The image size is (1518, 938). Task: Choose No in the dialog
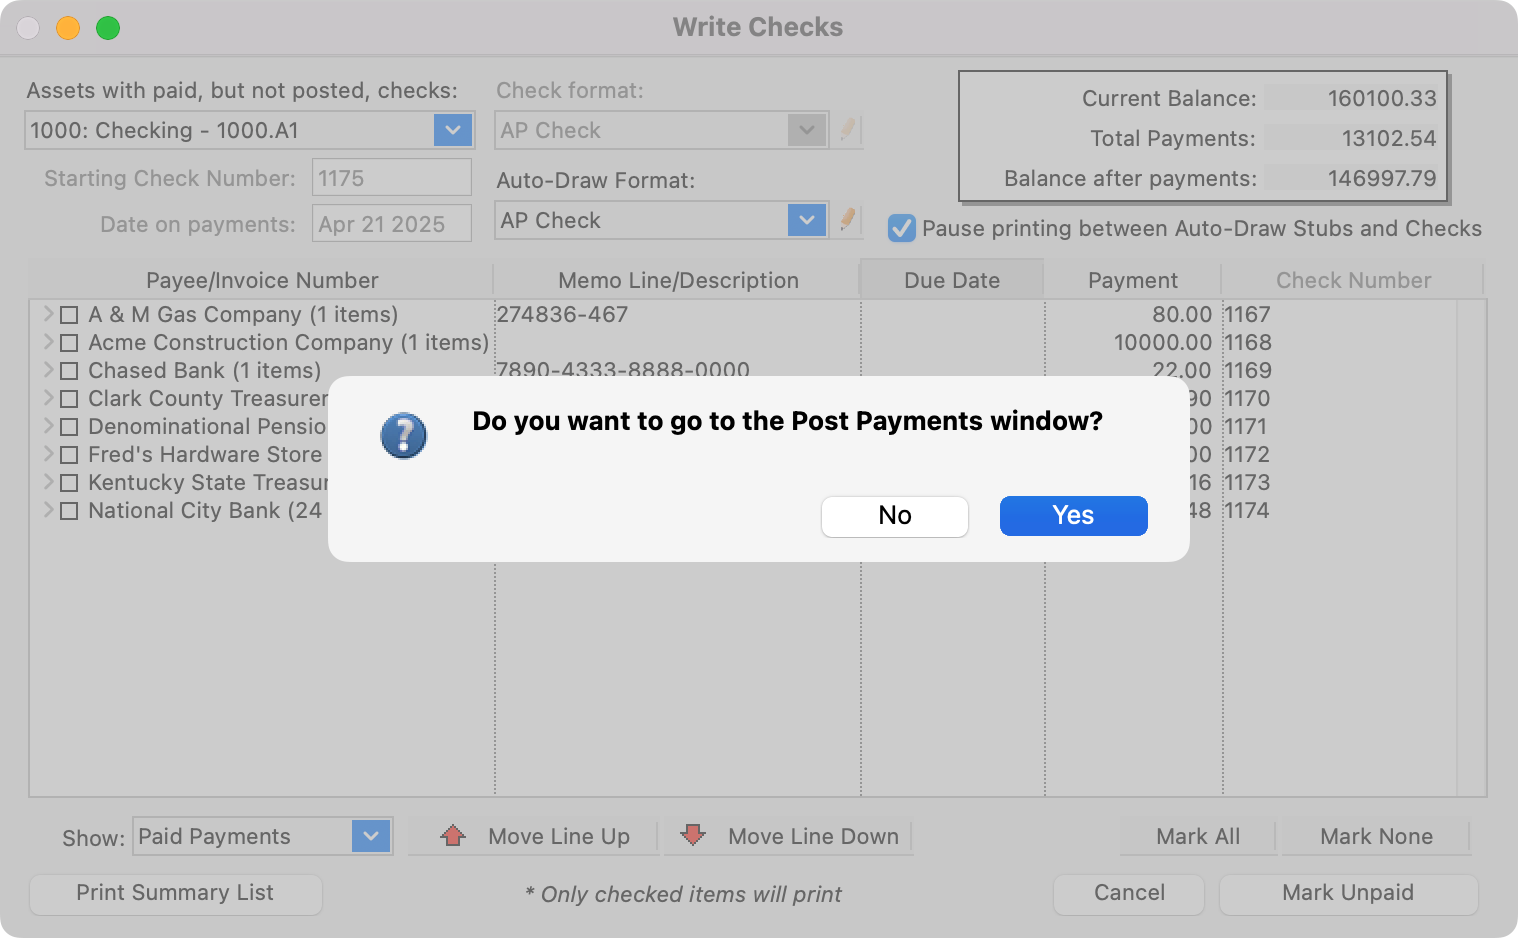tap(894, 516)
